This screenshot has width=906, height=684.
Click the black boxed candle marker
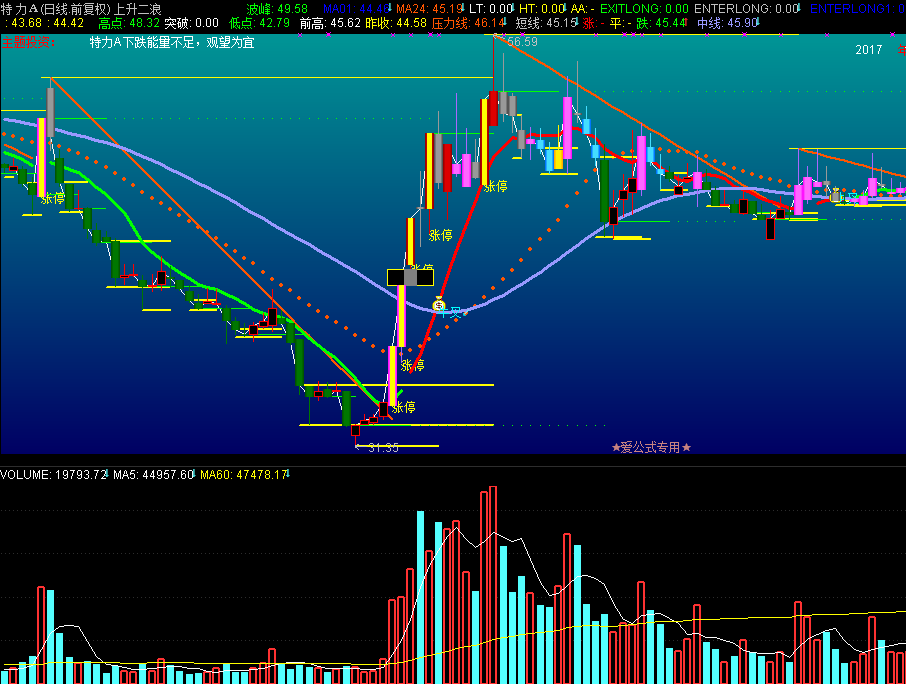click(410, 277)
